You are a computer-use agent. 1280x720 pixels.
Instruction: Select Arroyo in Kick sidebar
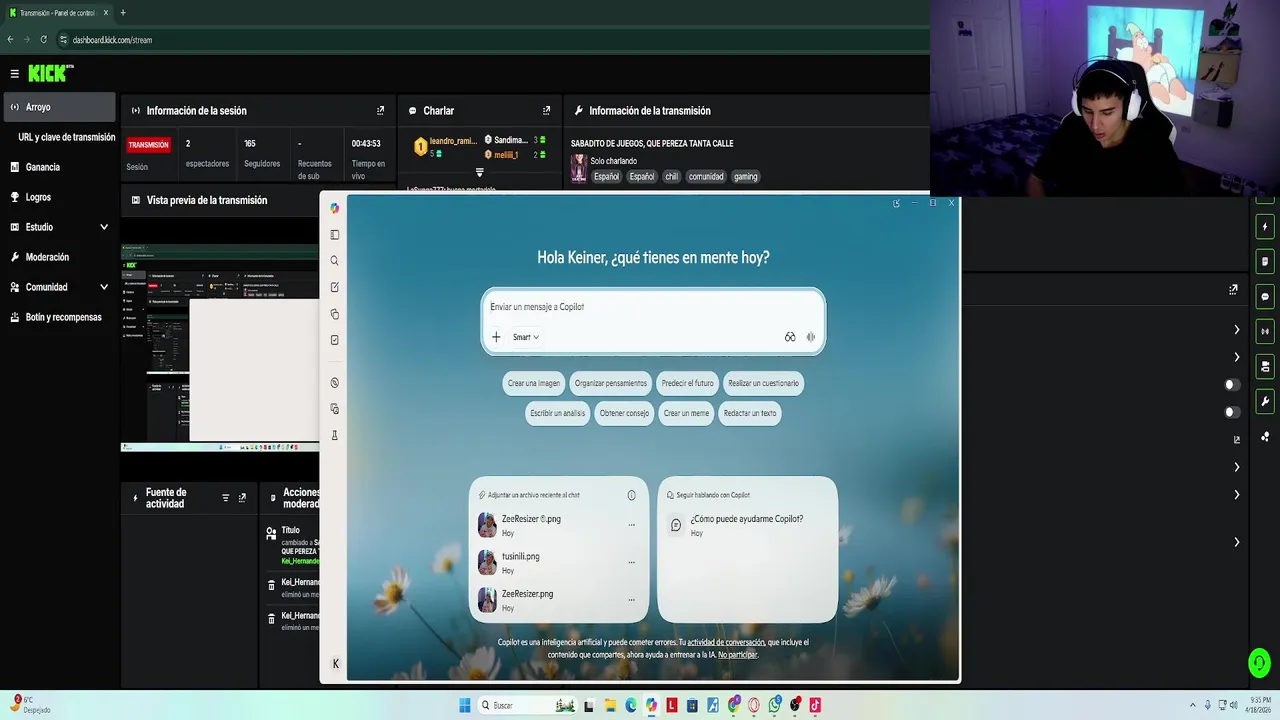tap(60, 107)
